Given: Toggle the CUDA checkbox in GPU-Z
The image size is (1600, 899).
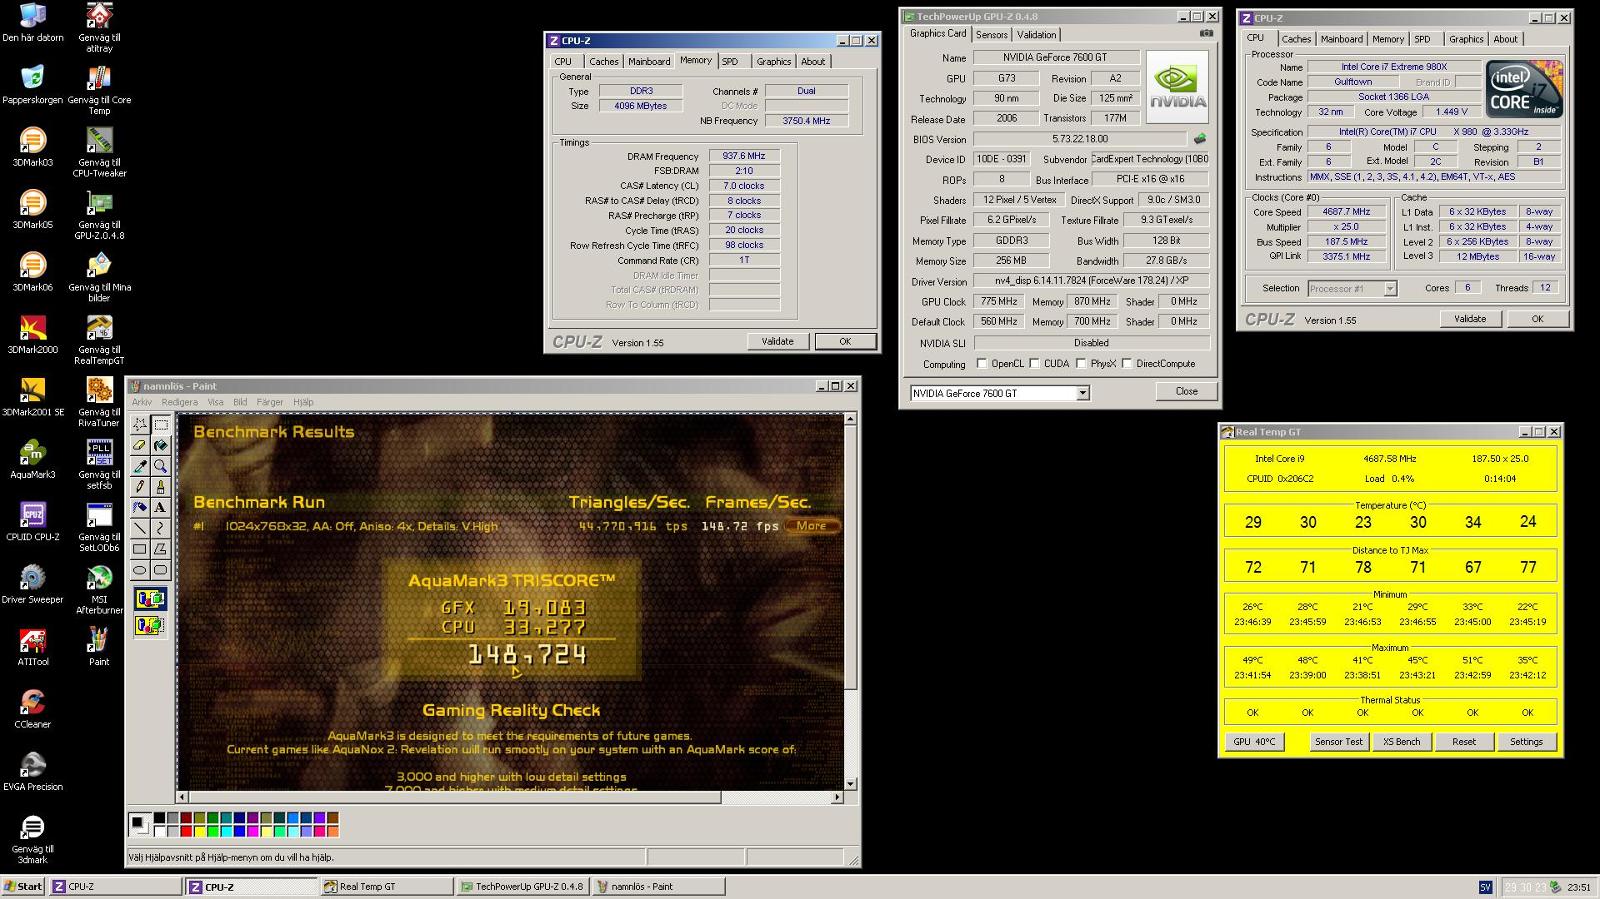Looking at the screenshot, I should click(1034, 364).
